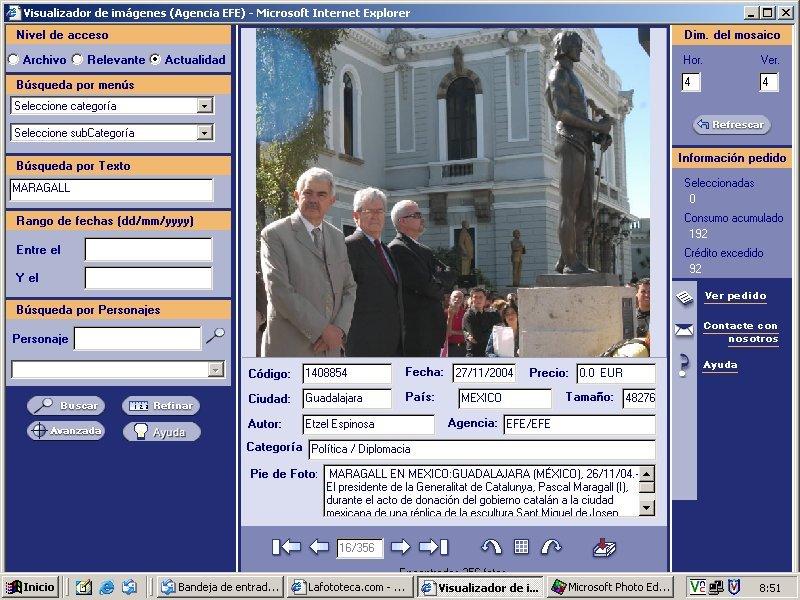Jump to the last photo arrow
This screenshot has width=800, height=600.
coord(433,547)
